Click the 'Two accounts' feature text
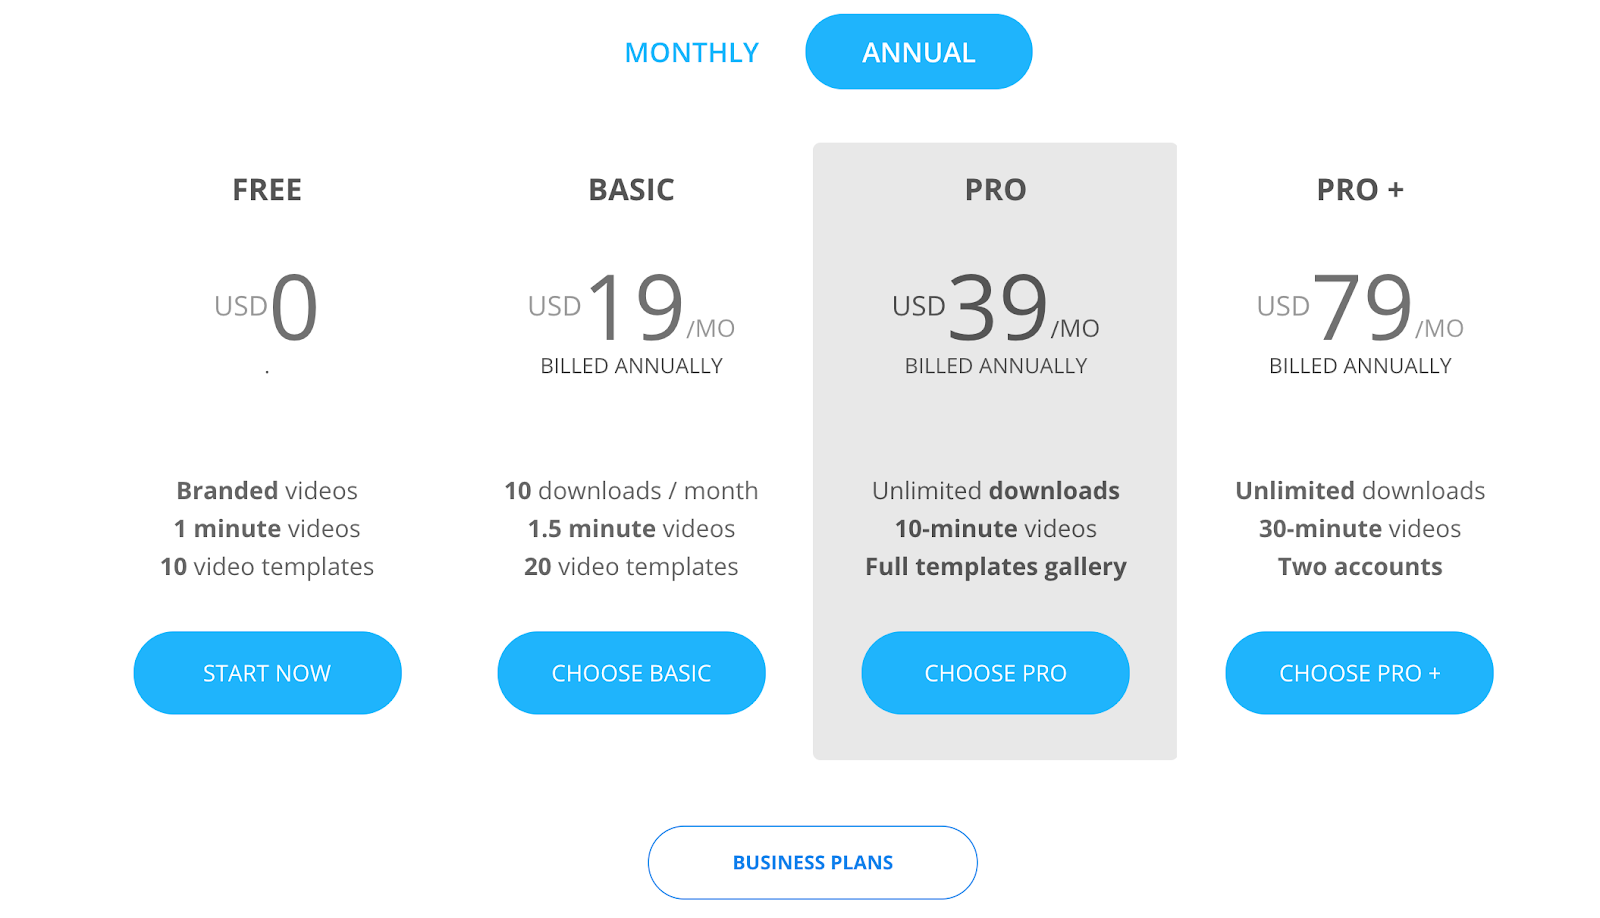 click(x=1360, y=567)
